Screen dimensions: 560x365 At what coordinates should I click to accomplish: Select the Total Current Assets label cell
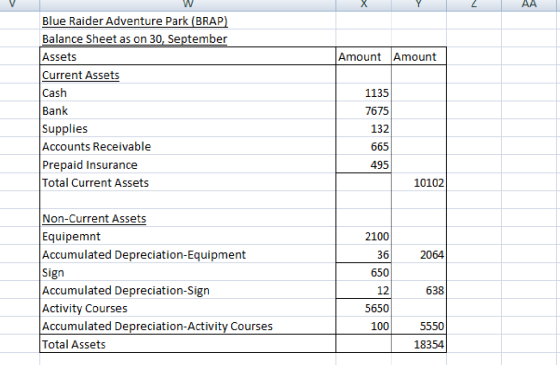click(x=188, y=182)
